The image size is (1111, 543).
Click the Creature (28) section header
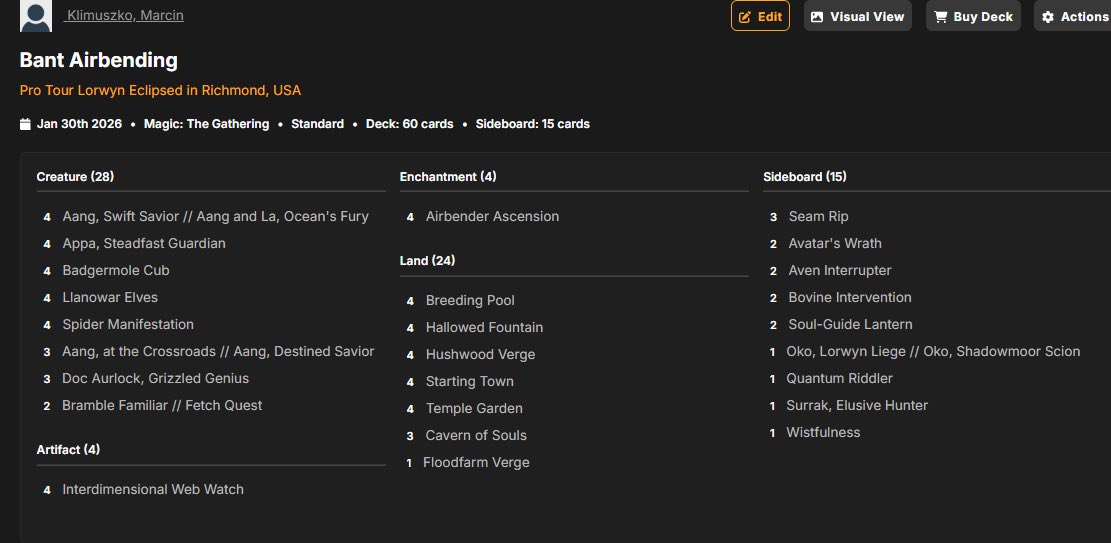point(75,177)
